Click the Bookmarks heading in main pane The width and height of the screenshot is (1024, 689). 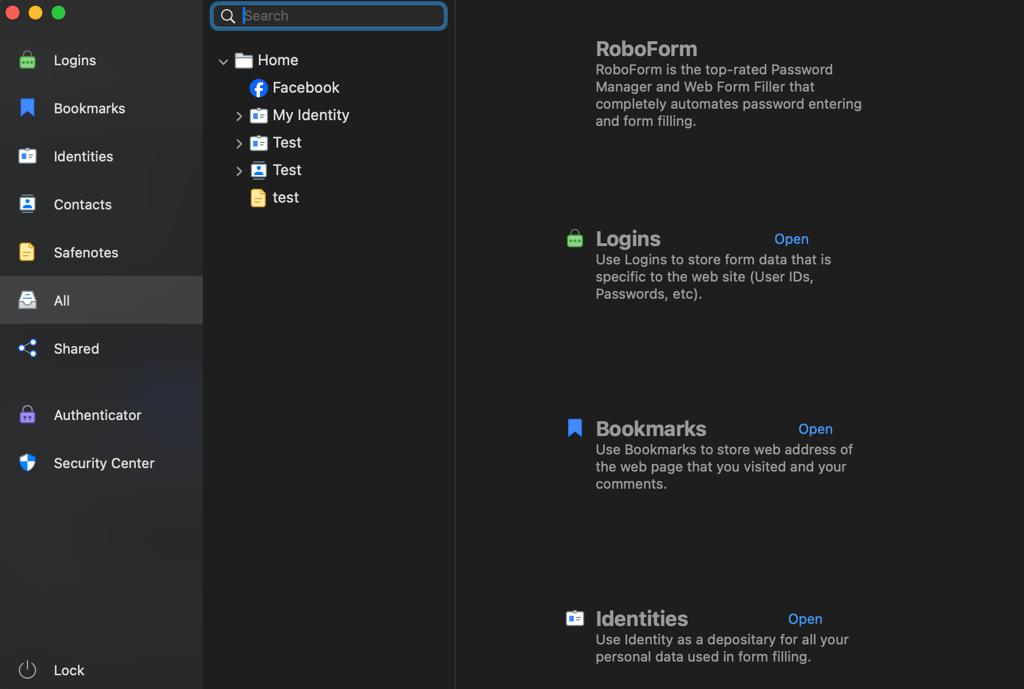coord(651,428)
